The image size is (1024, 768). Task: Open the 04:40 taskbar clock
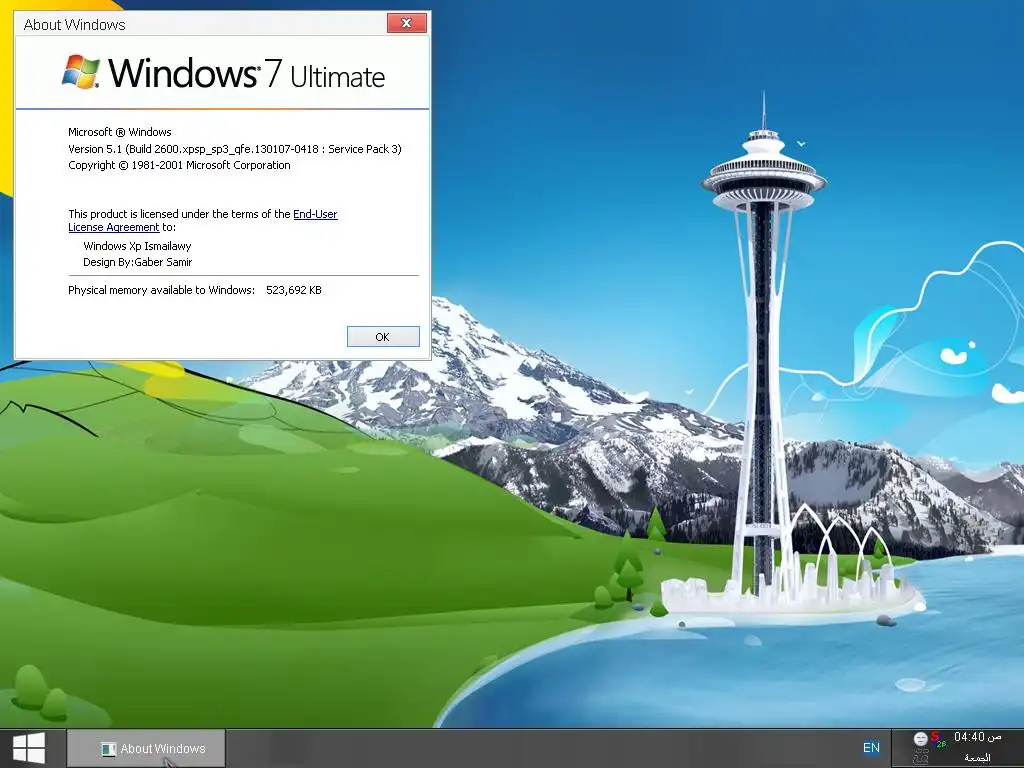click(x=977, y=737)
